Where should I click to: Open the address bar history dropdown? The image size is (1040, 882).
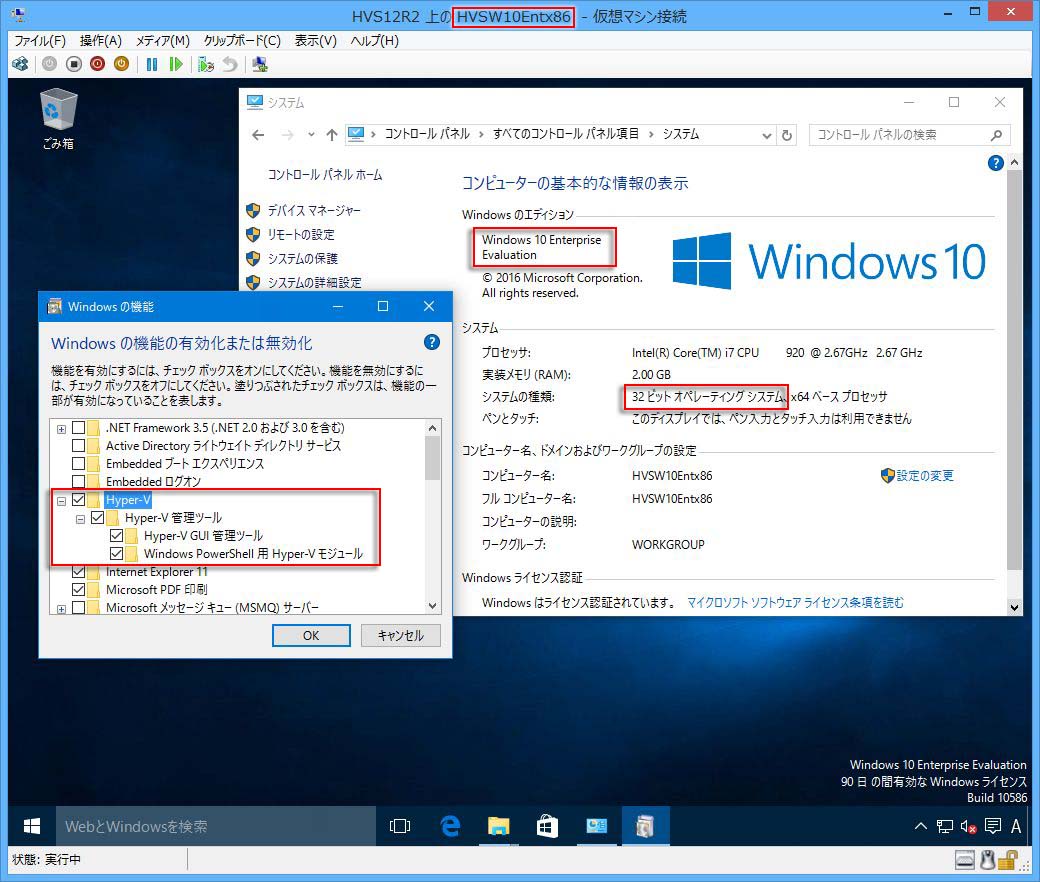point(766,135)
